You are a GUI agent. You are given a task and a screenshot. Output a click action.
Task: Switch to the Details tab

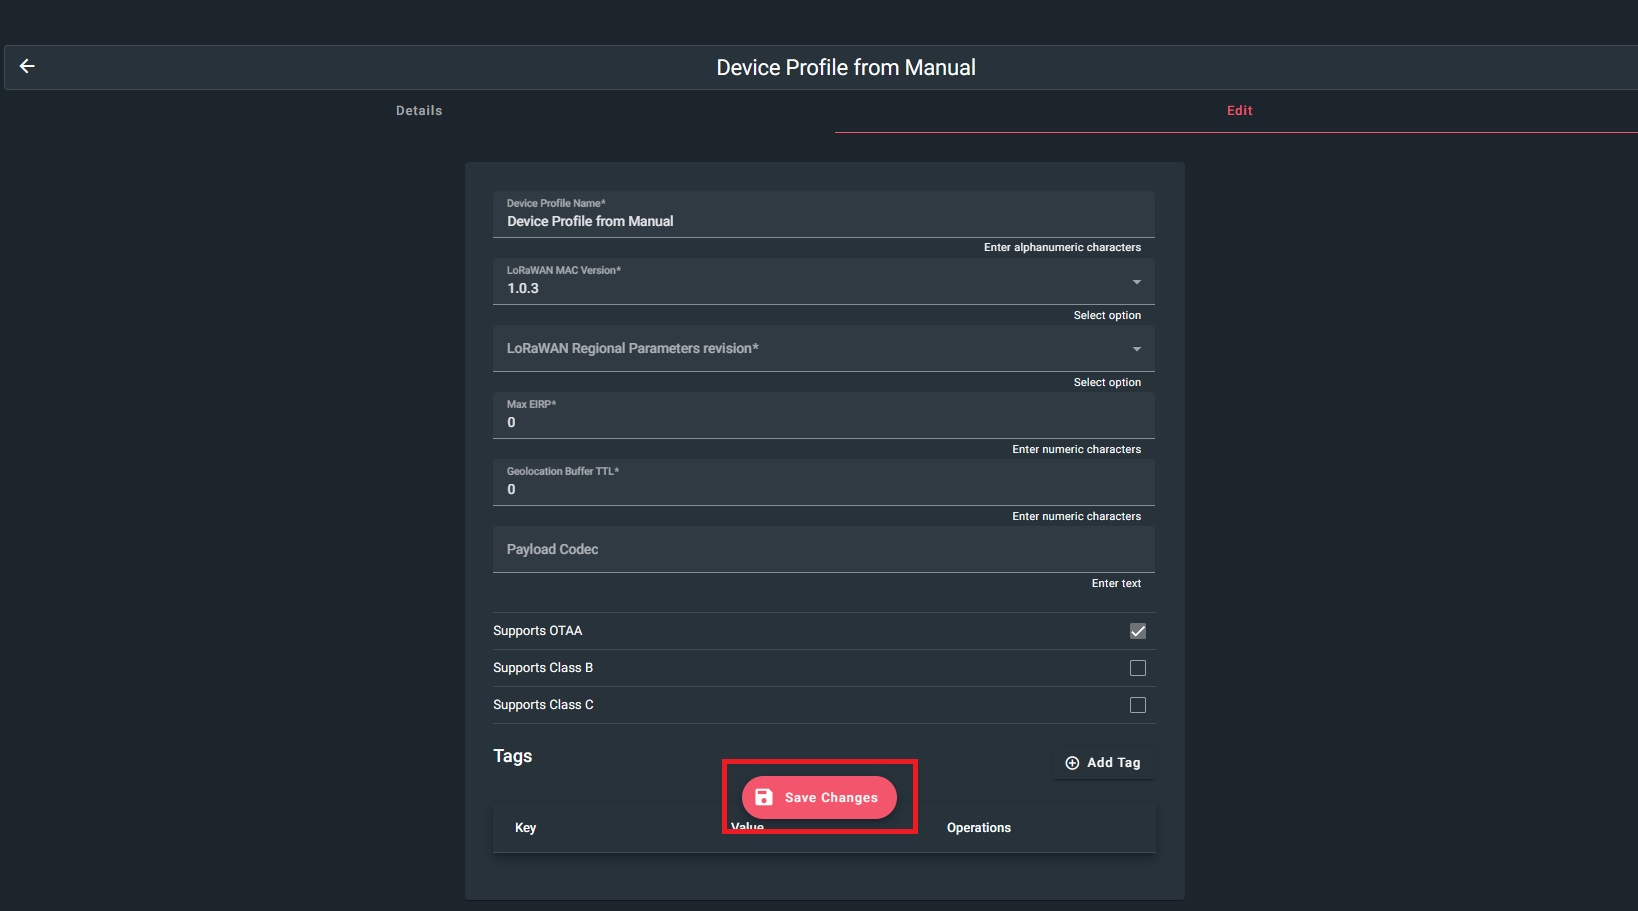click(418, 110)
